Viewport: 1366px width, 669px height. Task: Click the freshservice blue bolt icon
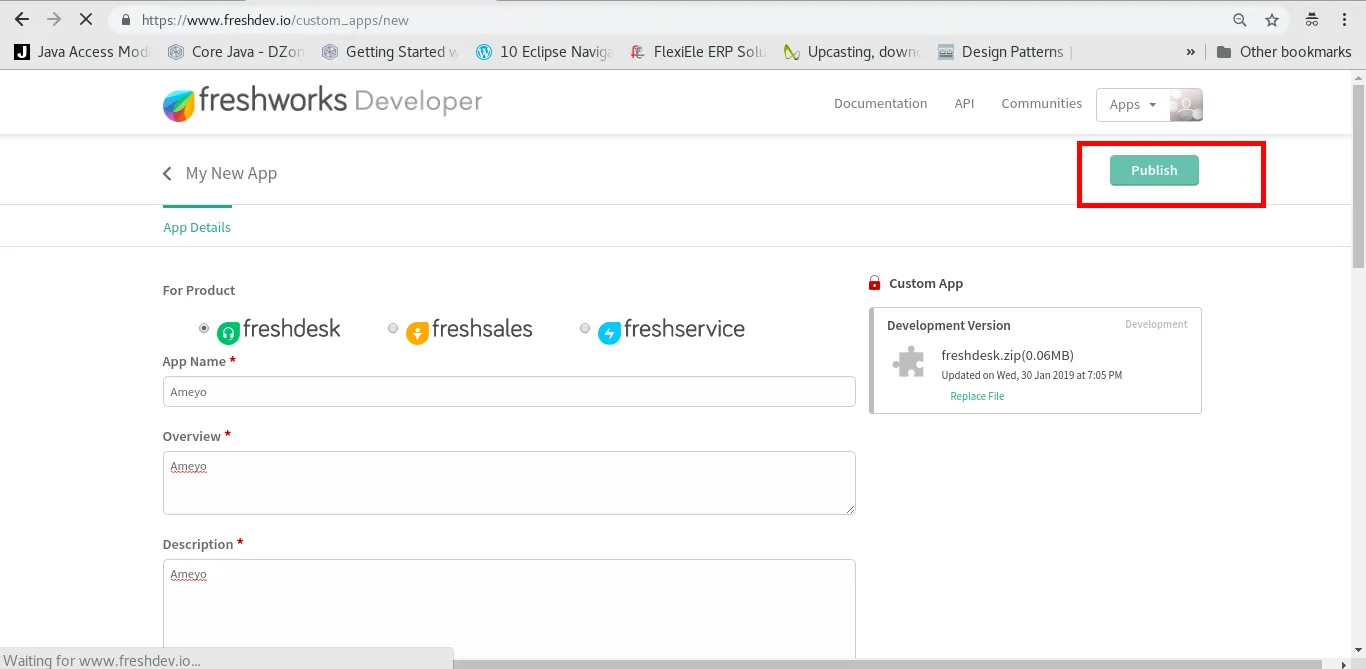tap(610, 333)
